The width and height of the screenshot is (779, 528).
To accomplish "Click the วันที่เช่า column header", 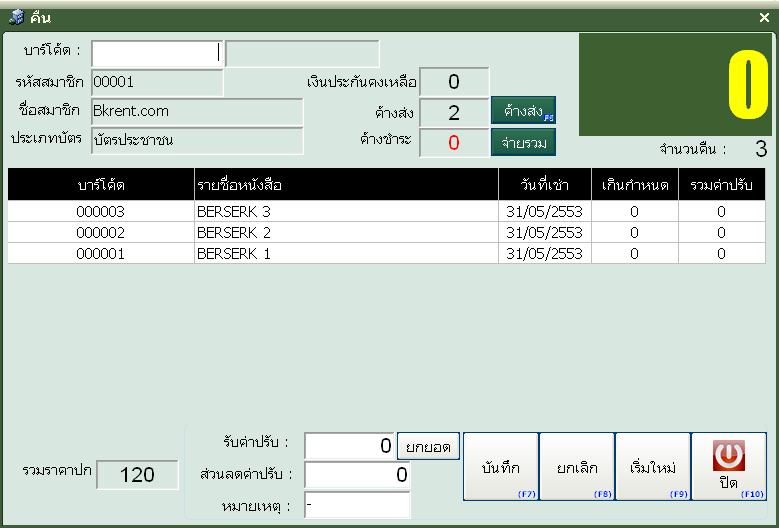I will tap(545, 185).
